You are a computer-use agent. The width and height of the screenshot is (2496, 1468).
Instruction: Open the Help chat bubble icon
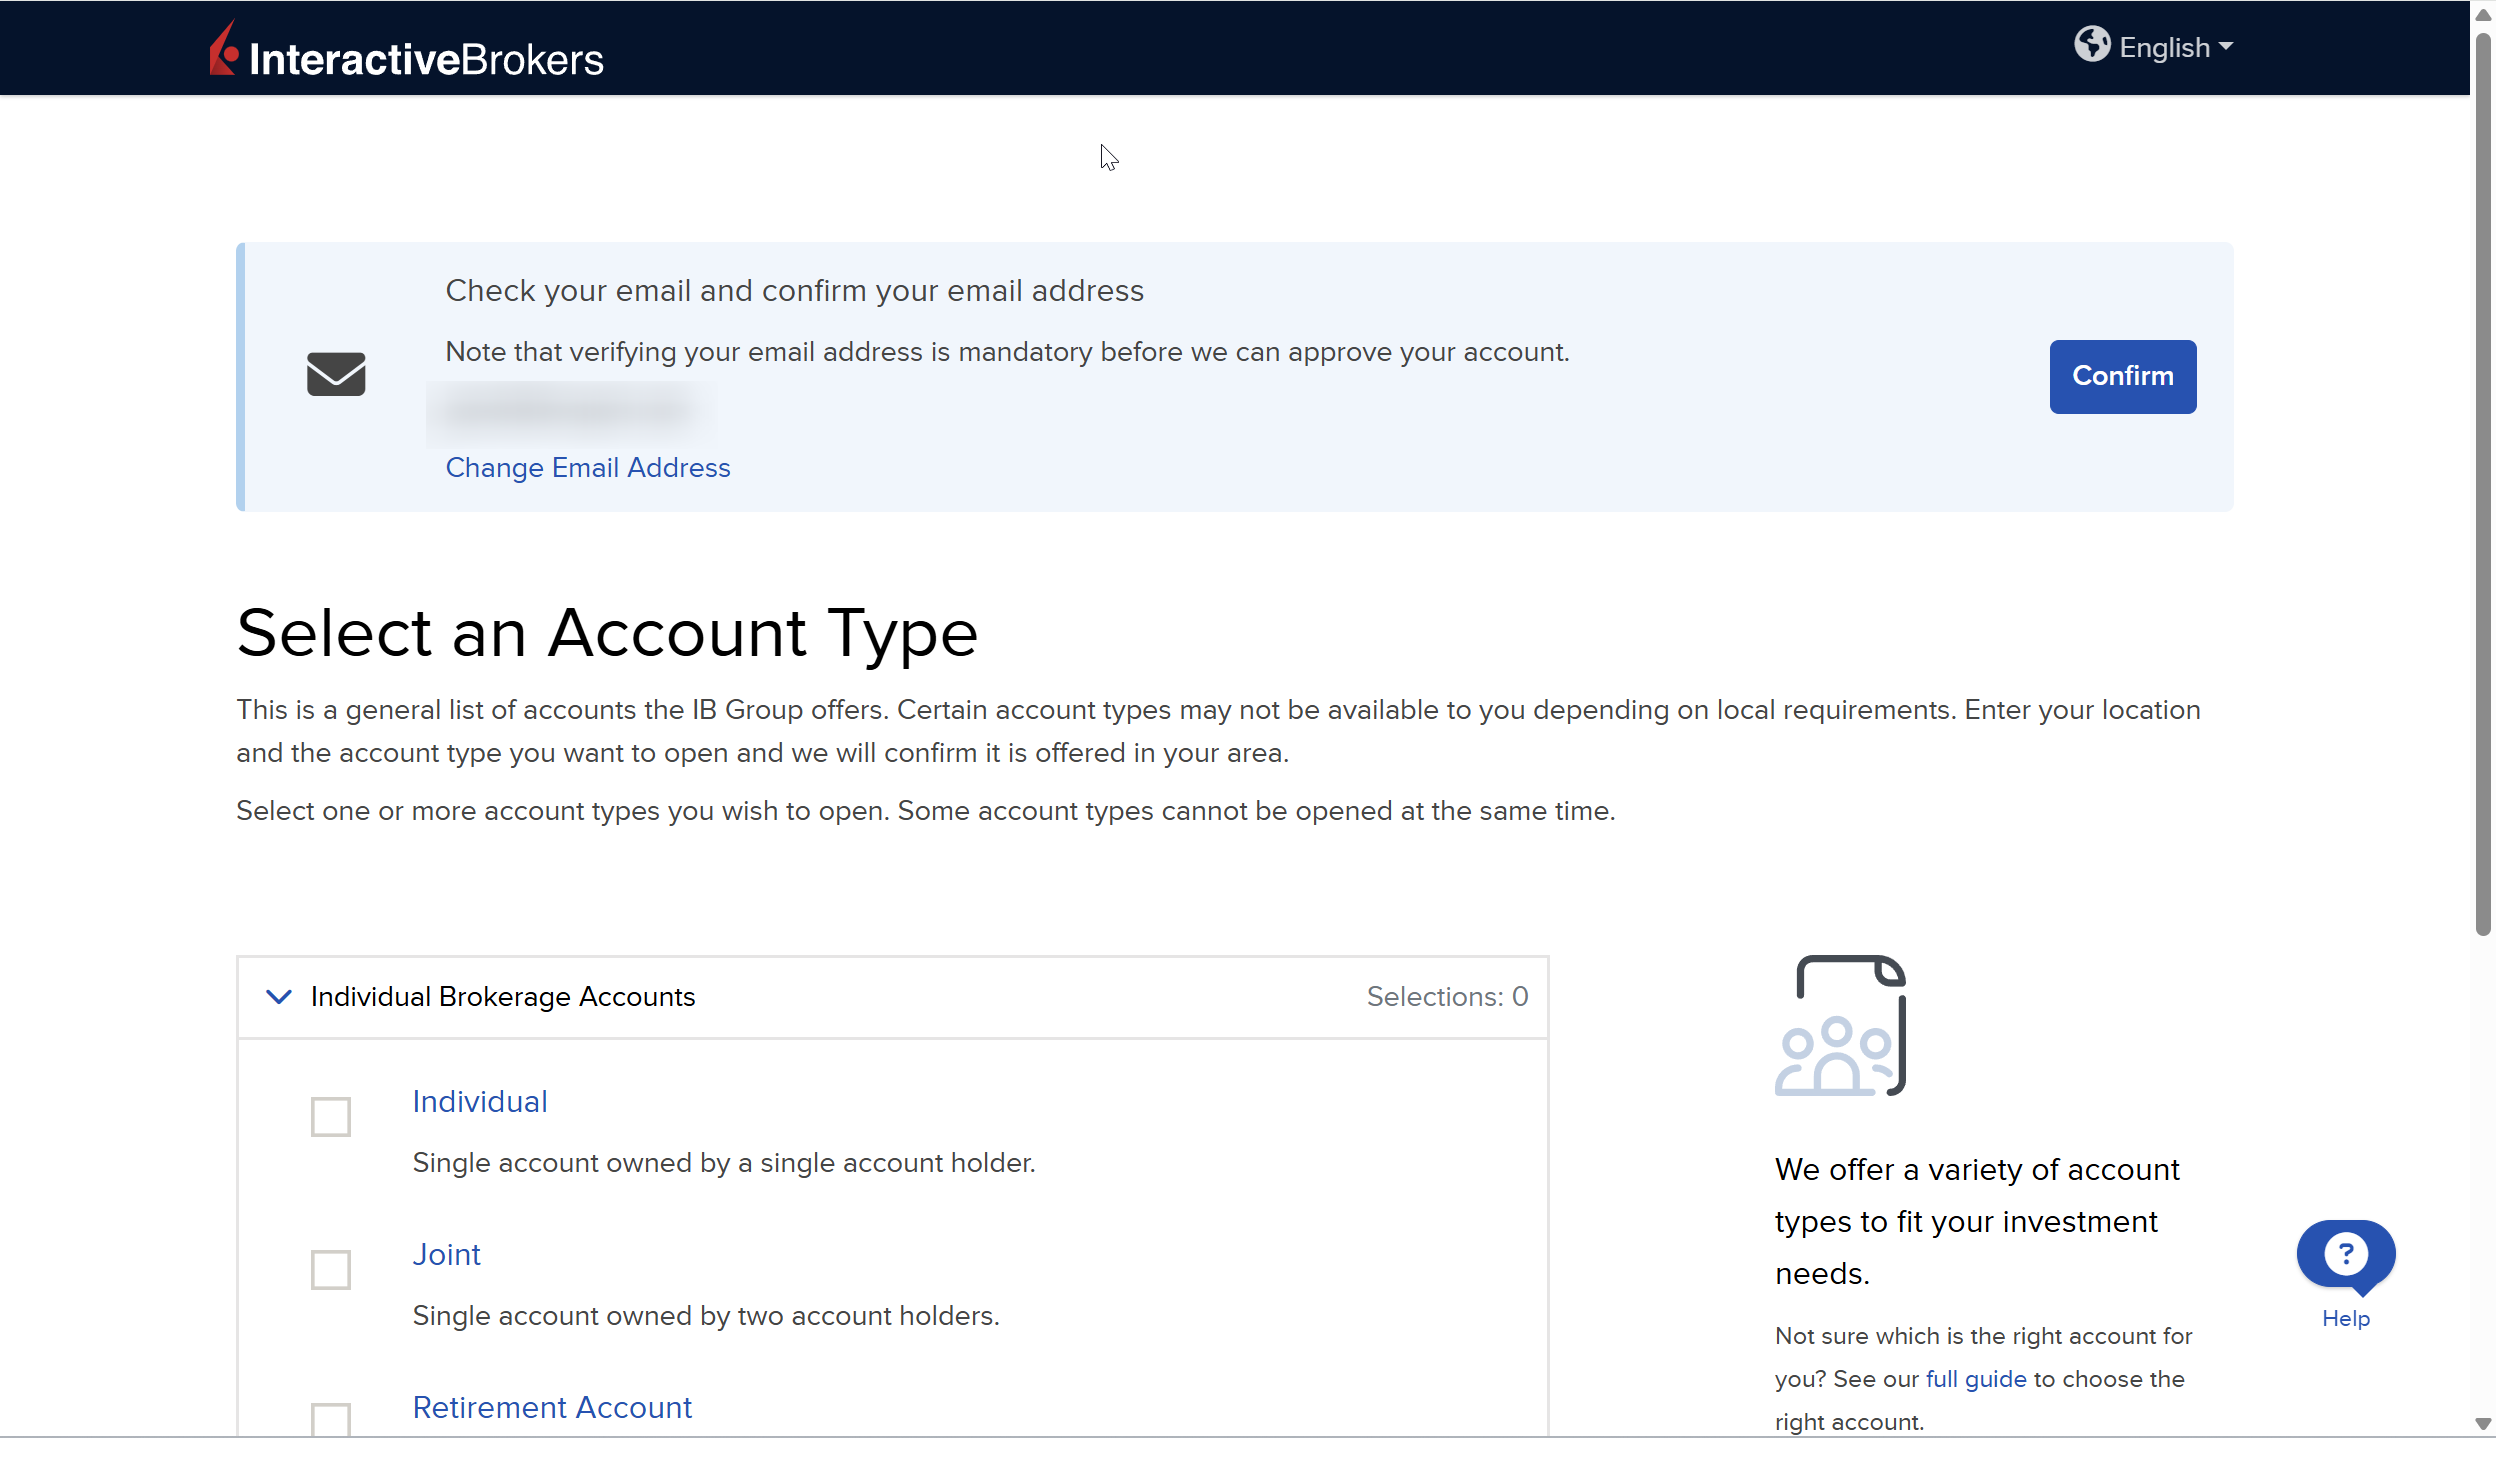(x=2345, y=1254)
